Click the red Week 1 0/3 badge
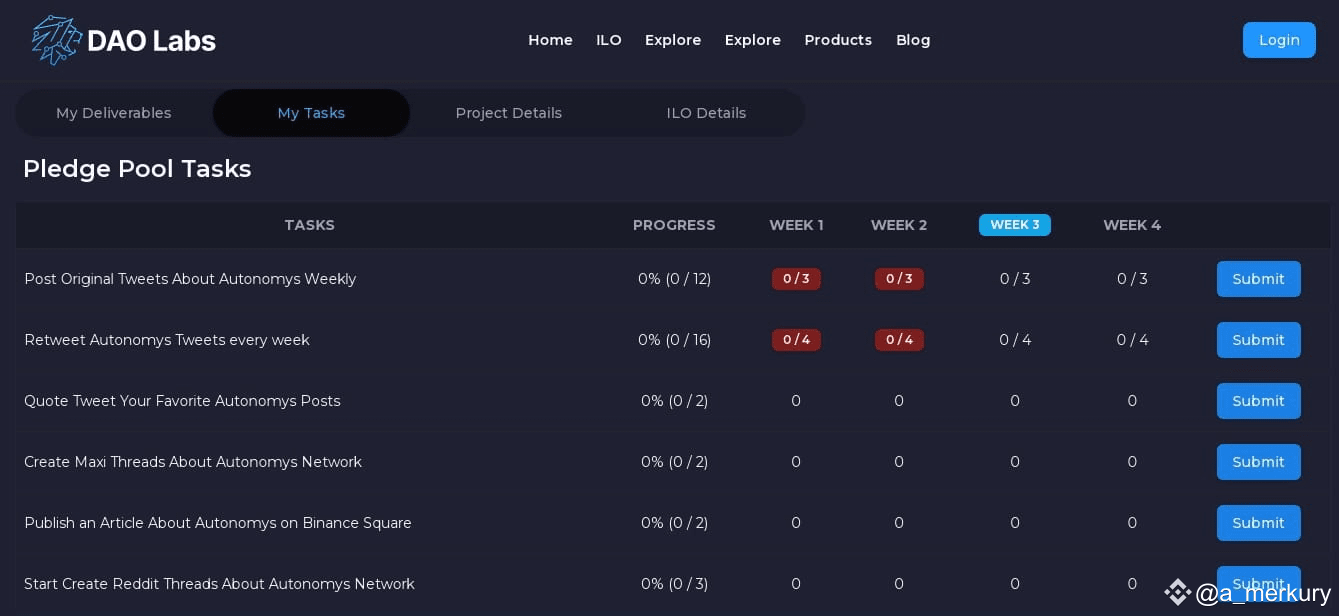The height and width of the screenshot is (616, 1339). (x=796, y=279)
